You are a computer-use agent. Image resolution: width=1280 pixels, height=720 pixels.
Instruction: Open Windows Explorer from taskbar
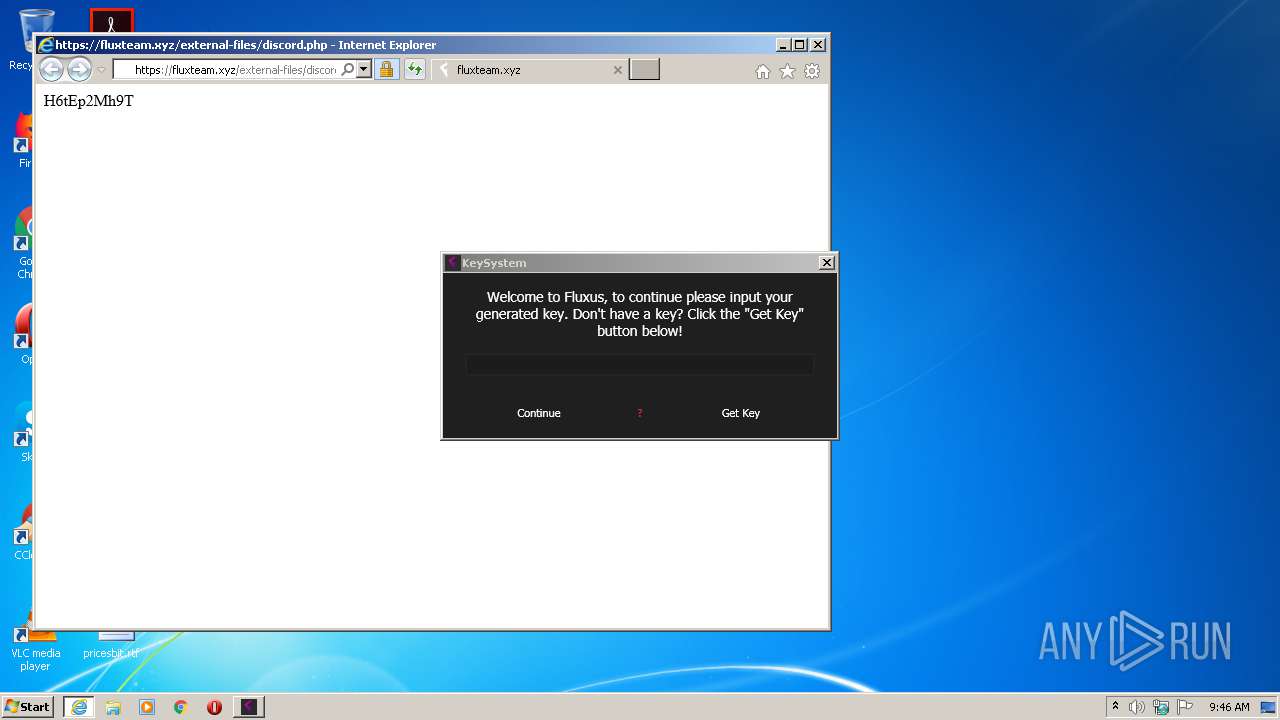(x=113, y=707)
